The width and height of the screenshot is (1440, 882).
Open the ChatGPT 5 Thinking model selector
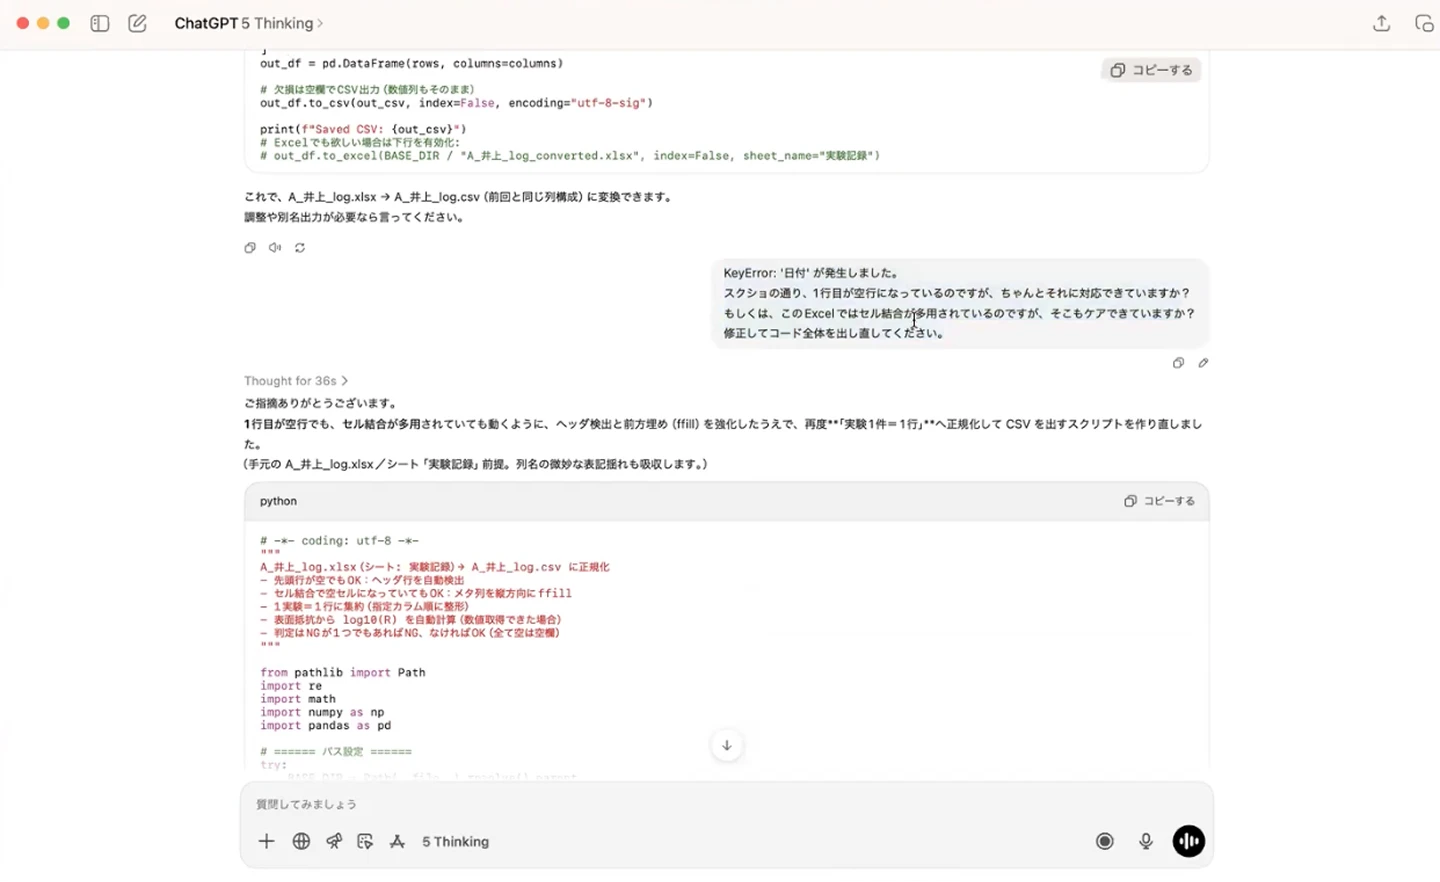click(248, 23)
